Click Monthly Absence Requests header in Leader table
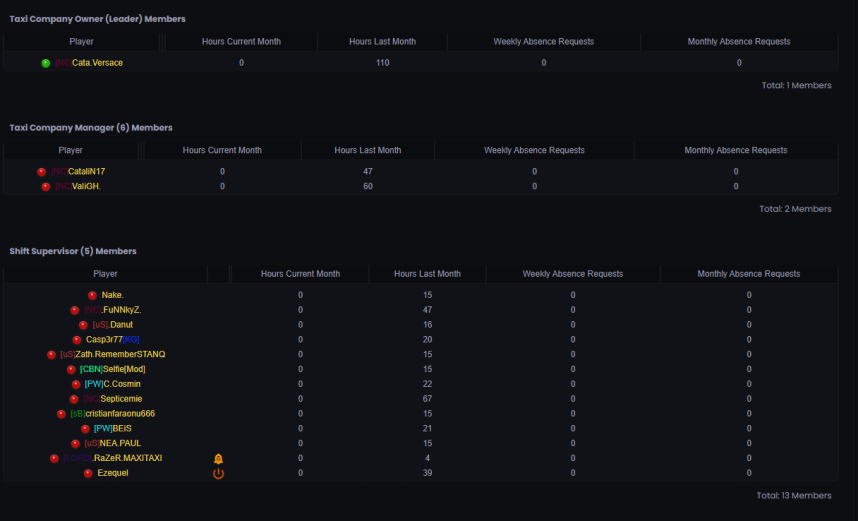Image resolution: width=858 pixels, height=521 pixels. pos(739,42)
